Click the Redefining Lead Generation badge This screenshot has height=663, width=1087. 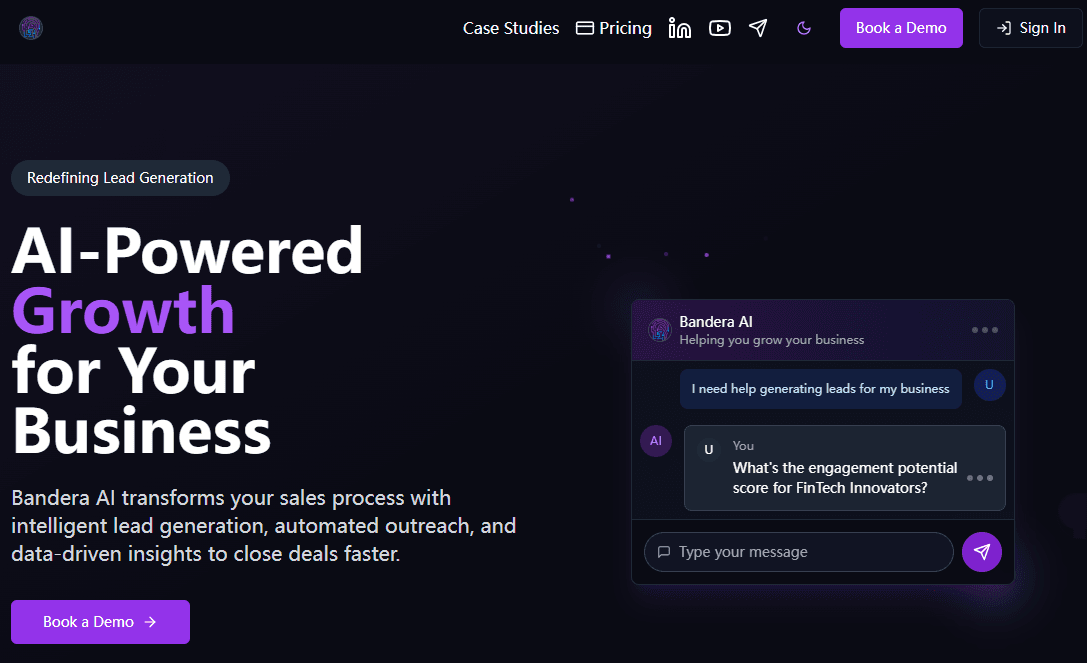120,178
